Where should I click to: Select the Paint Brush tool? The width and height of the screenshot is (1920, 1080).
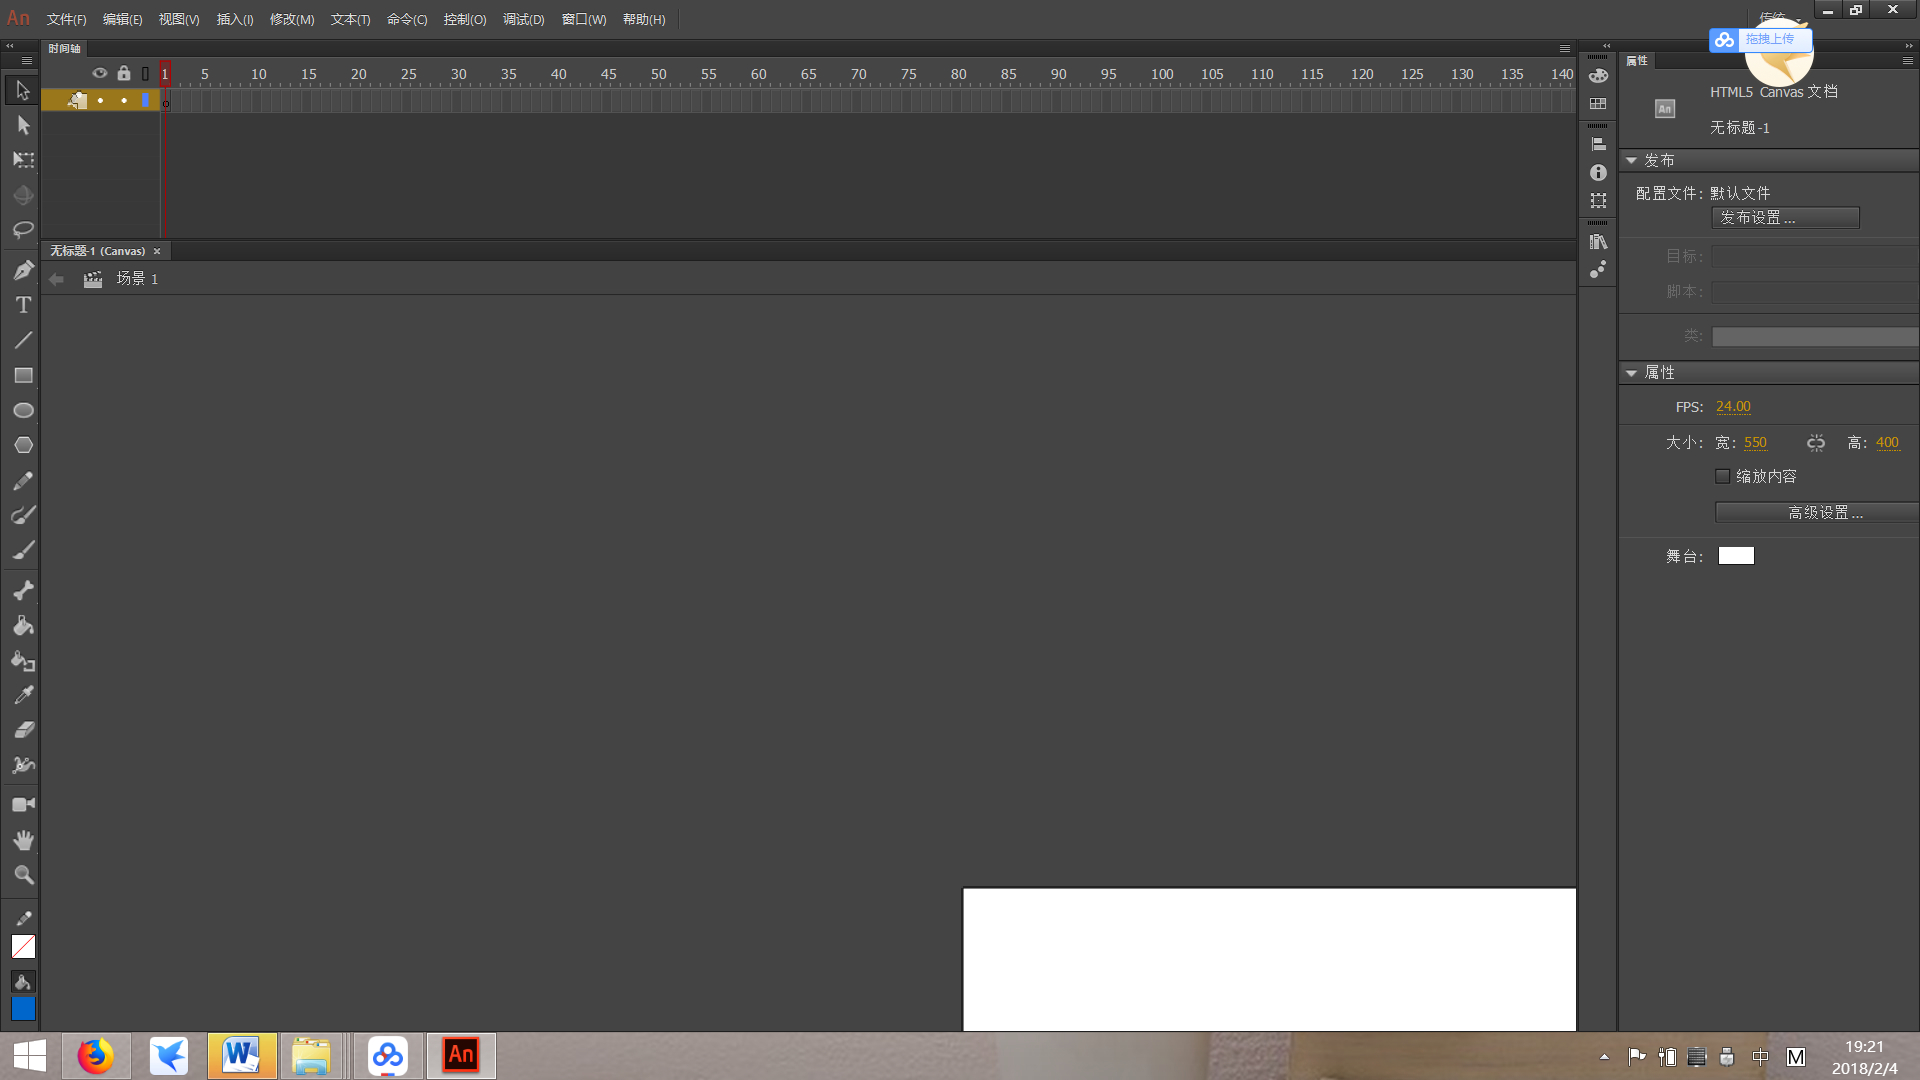pyautogui.click(x=23, y=515)
